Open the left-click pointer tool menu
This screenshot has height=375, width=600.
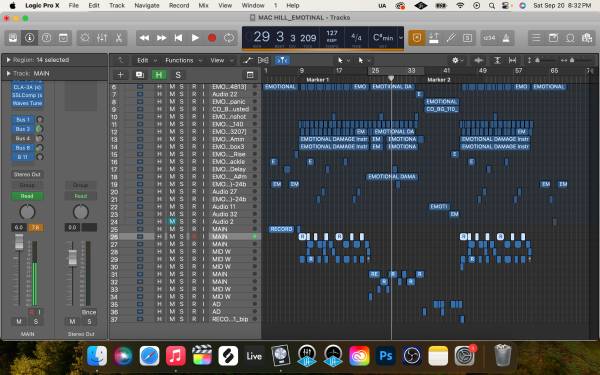pyautogui.click(x=343, y=60)
